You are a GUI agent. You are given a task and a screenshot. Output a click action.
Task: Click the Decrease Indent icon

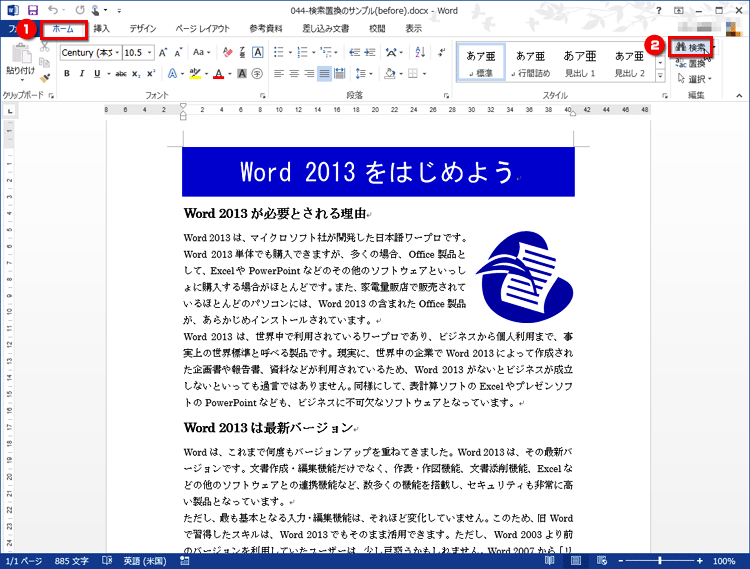[x=354, y=52]
